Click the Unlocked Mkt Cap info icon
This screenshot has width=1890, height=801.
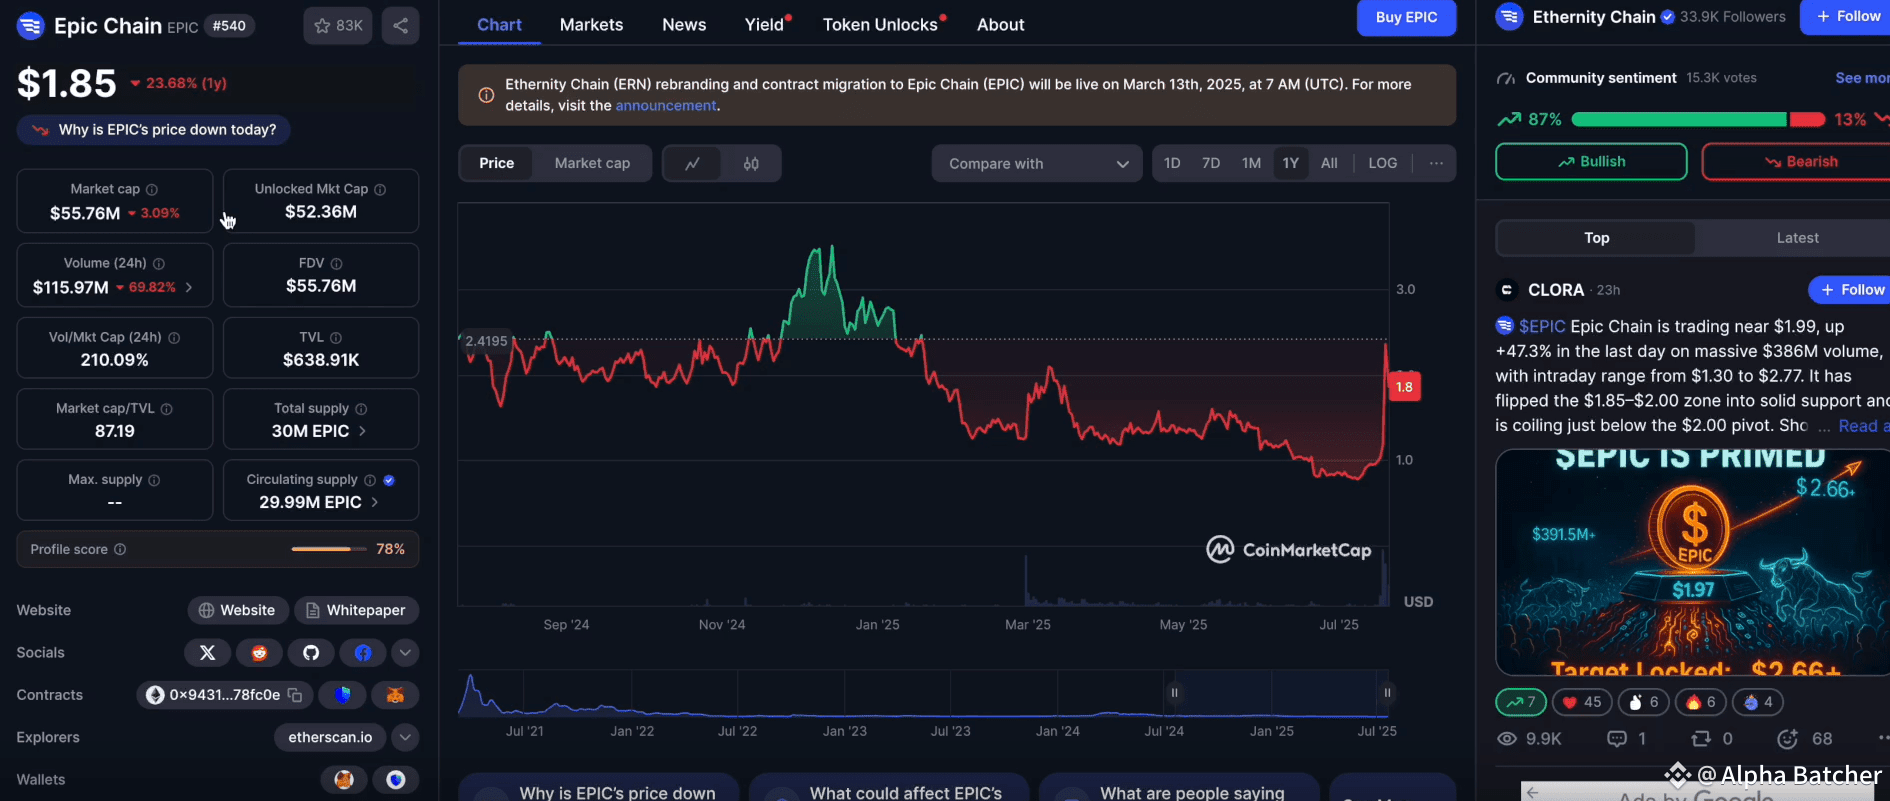(380, 189)
